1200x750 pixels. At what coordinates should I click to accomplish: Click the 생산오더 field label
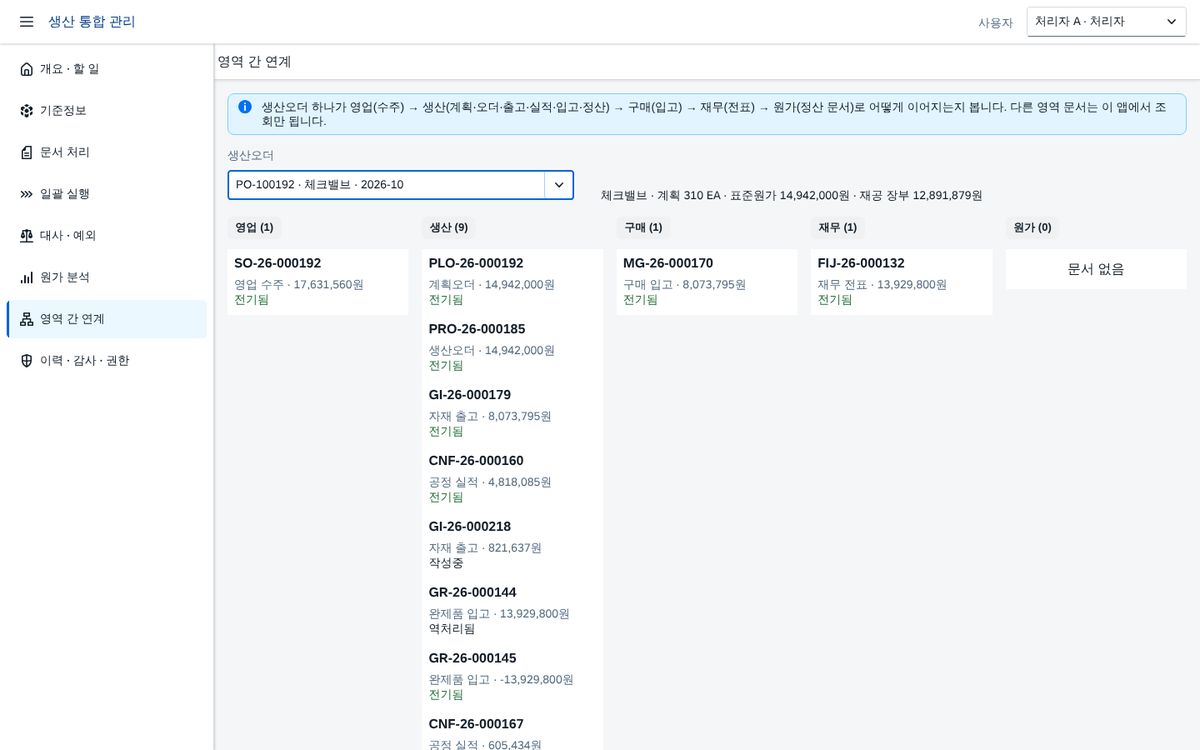coord(250,156)
